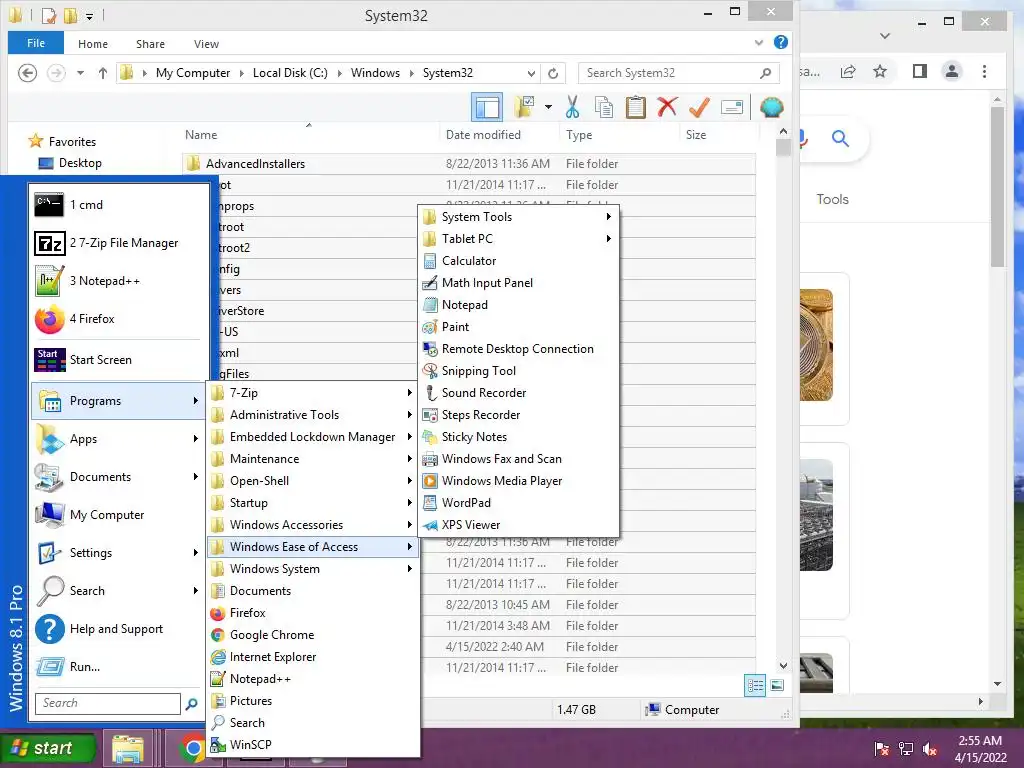Open 7-Zip File Manager

pos(119,243)
